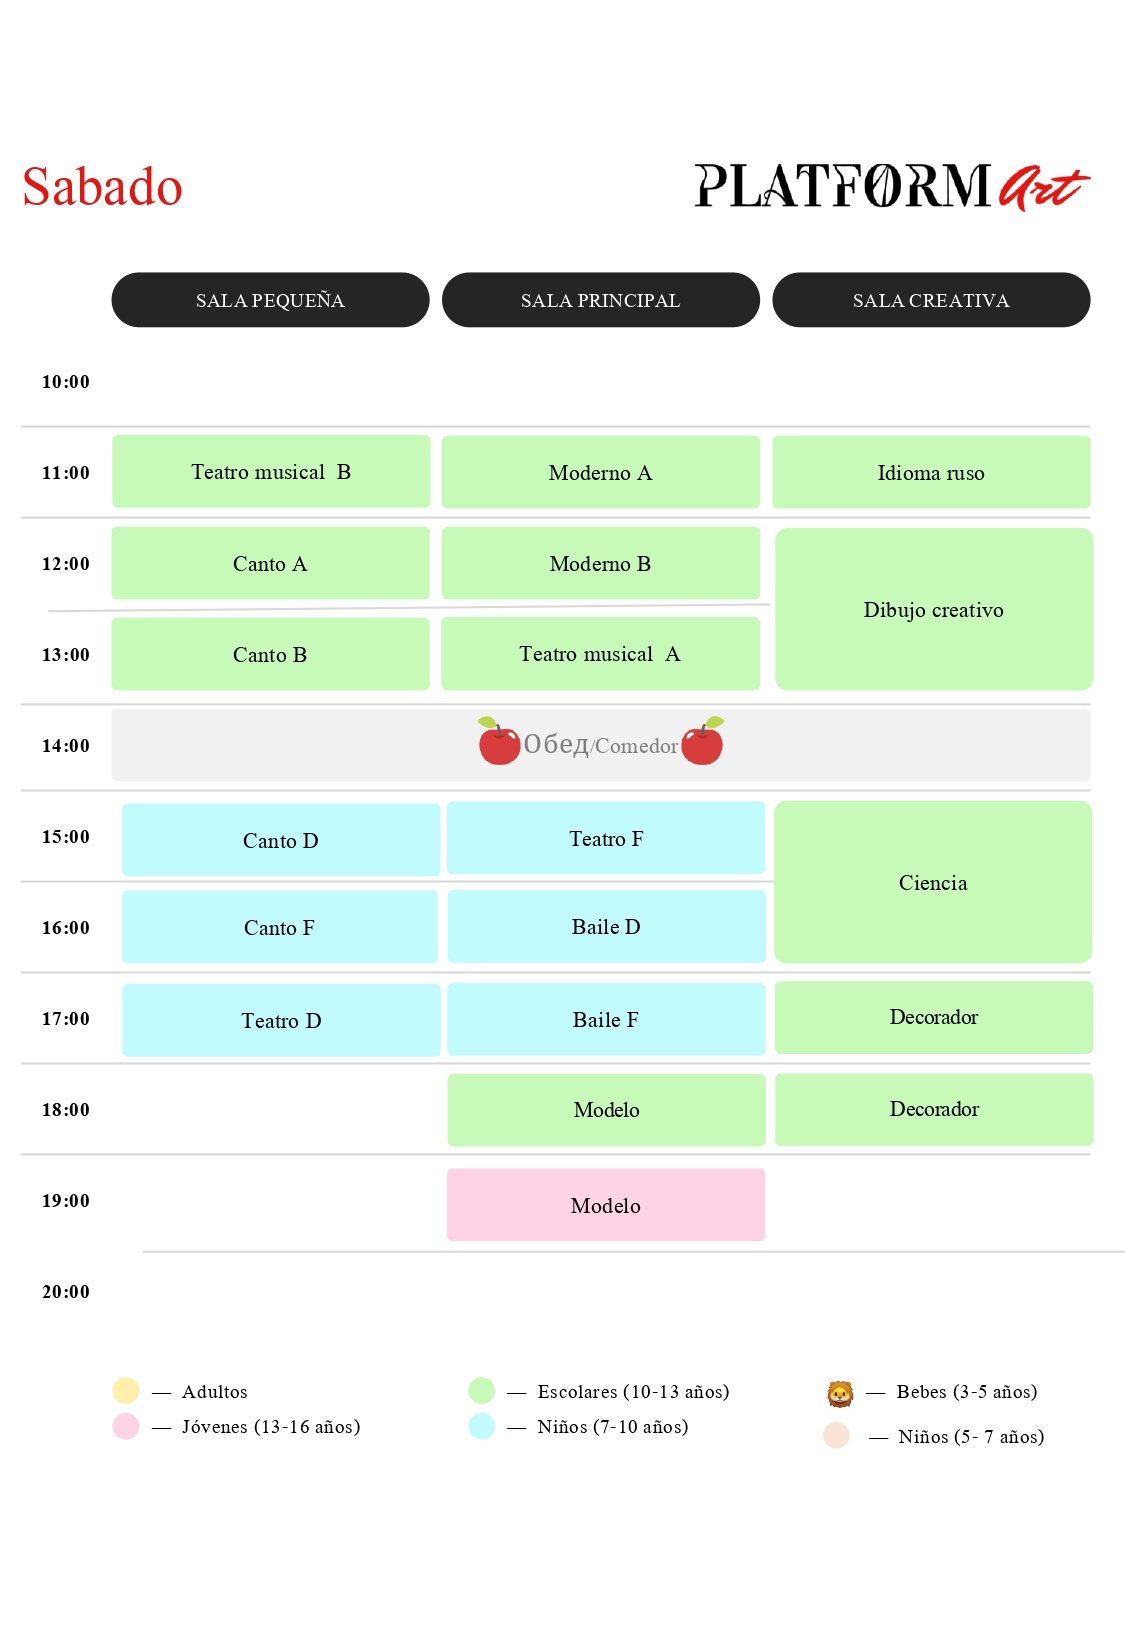Click the right red apple icon
Viewport: 1125px width, 1625px height.
point(703,742)
